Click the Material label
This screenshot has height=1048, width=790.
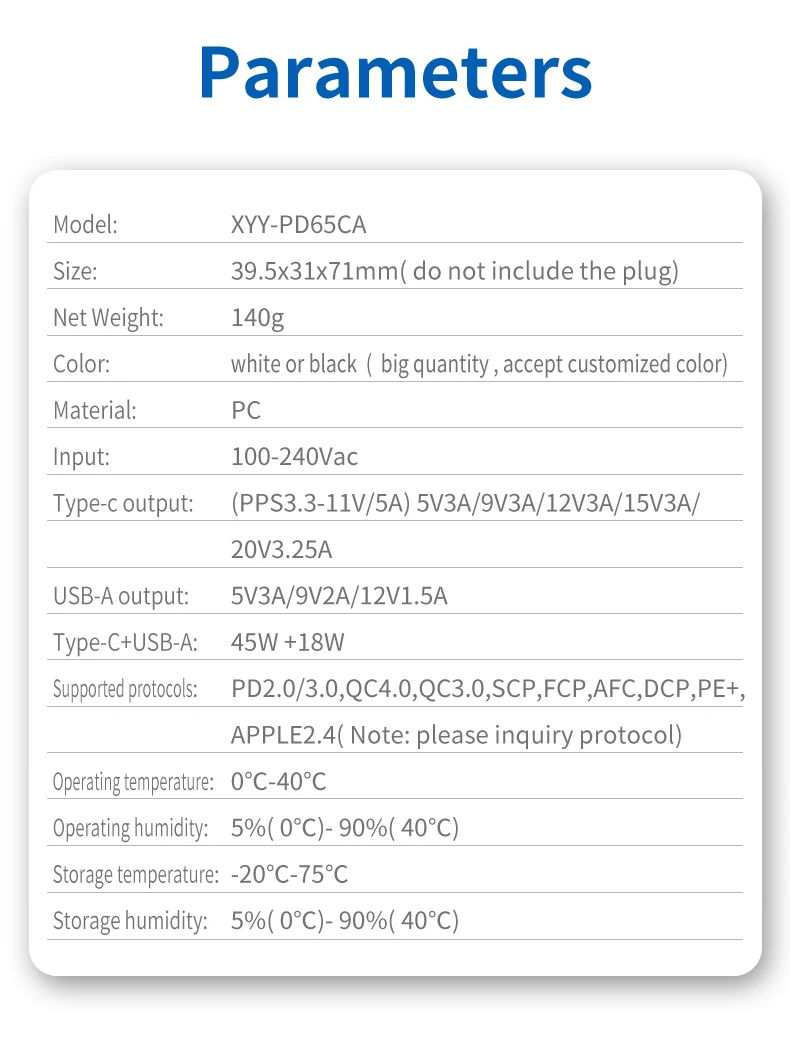coord(94,410)
